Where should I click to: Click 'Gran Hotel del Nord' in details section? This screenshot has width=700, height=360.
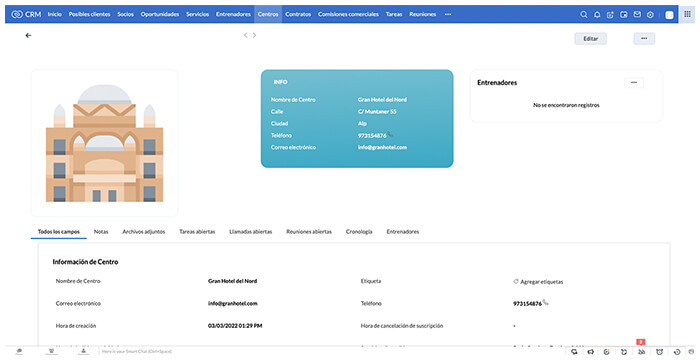(x=232, y=281)
